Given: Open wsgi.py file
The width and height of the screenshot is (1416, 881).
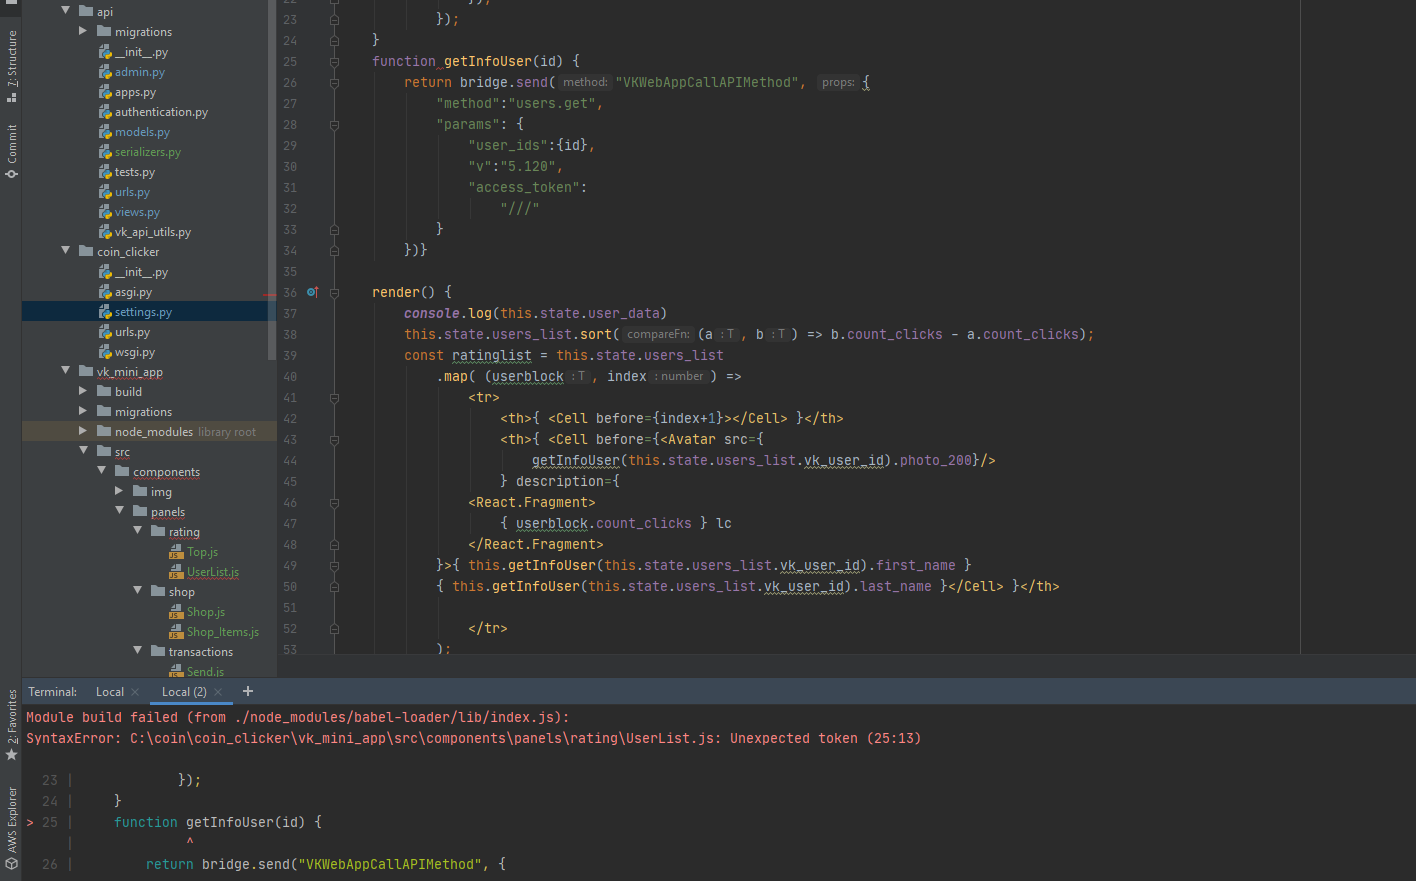Looking at the screenshot, I should [x=135, y=352].
